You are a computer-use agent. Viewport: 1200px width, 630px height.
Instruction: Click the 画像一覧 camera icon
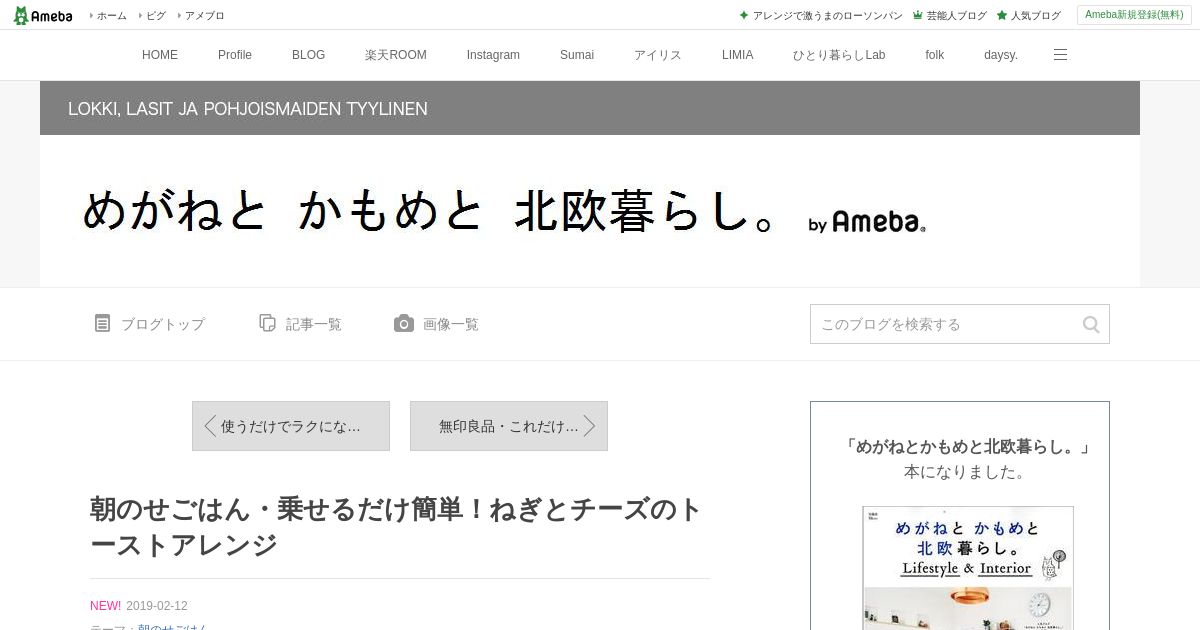click(x=404, y=323)
